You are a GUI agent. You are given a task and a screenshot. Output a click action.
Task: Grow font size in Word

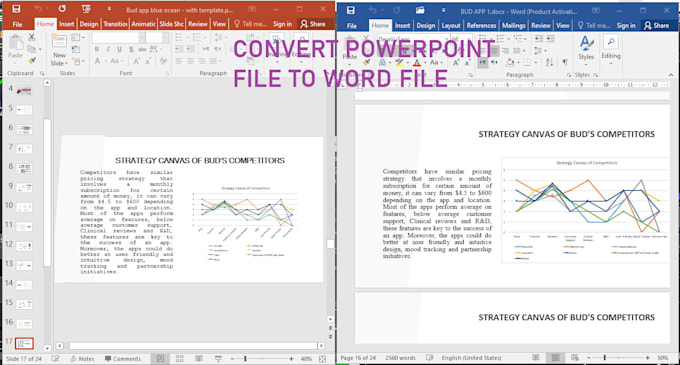pos(456,63)
